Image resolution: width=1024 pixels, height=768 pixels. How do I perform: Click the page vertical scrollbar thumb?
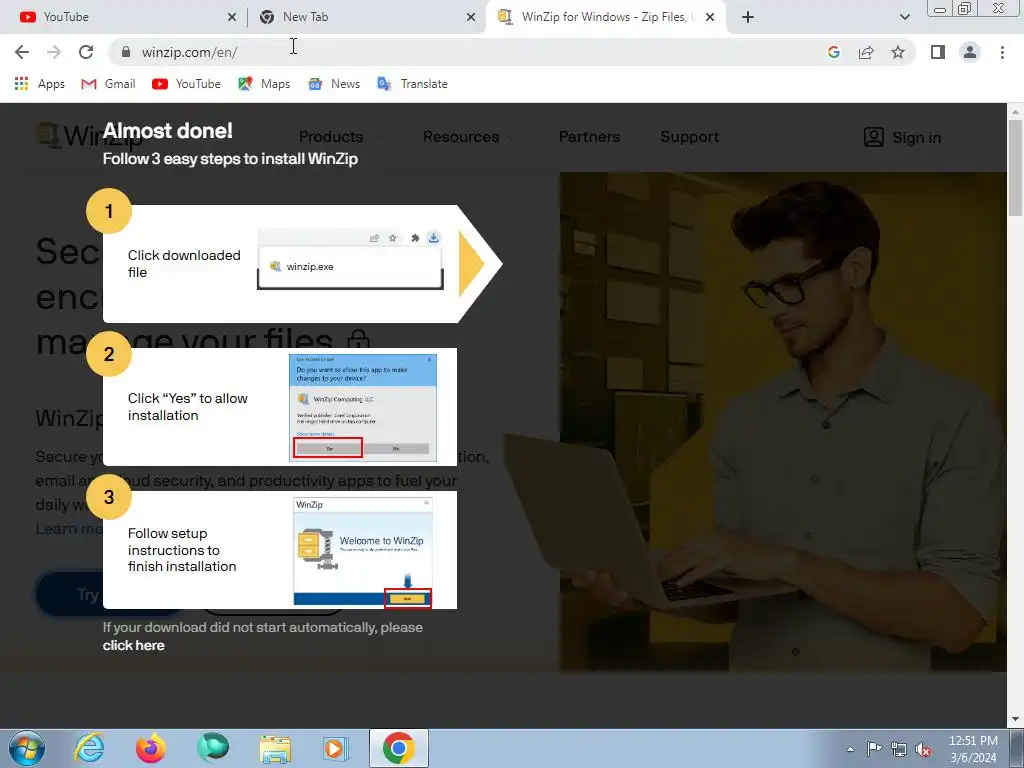(1015, 167)
